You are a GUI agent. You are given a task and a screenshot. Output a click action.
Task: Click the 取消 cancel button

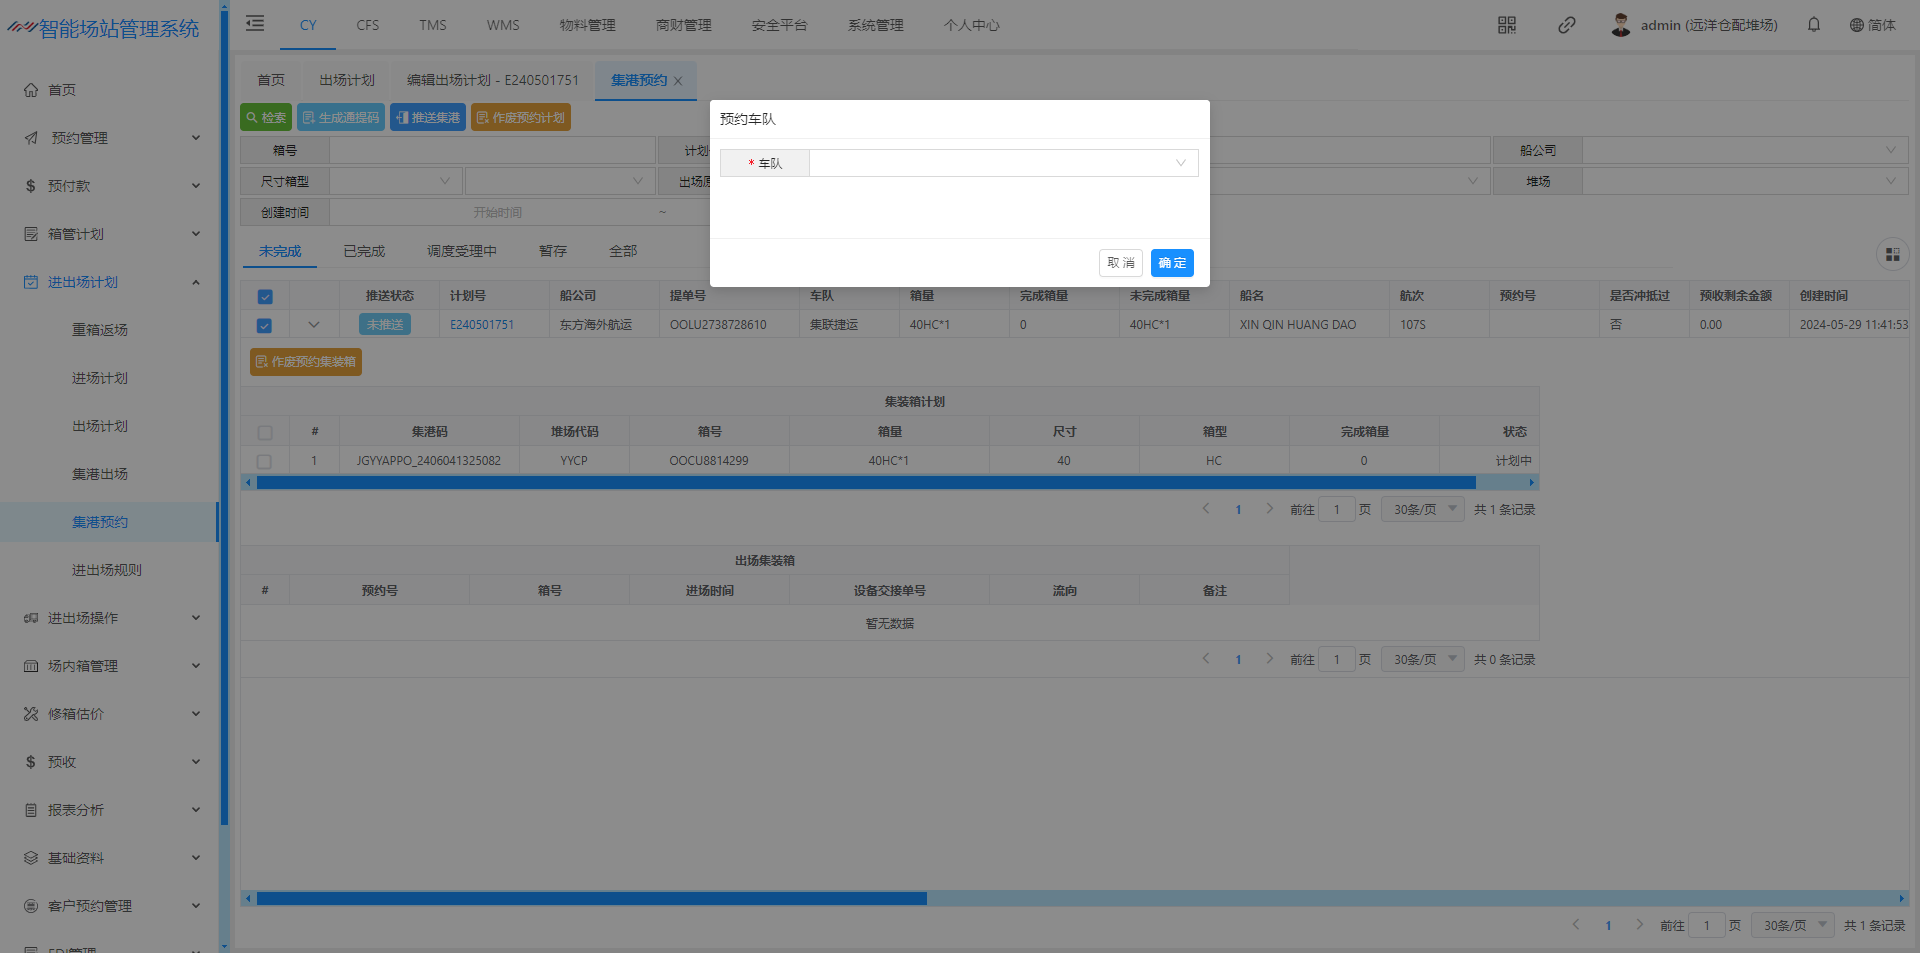pyautogui.click(x=1120, y=263)
